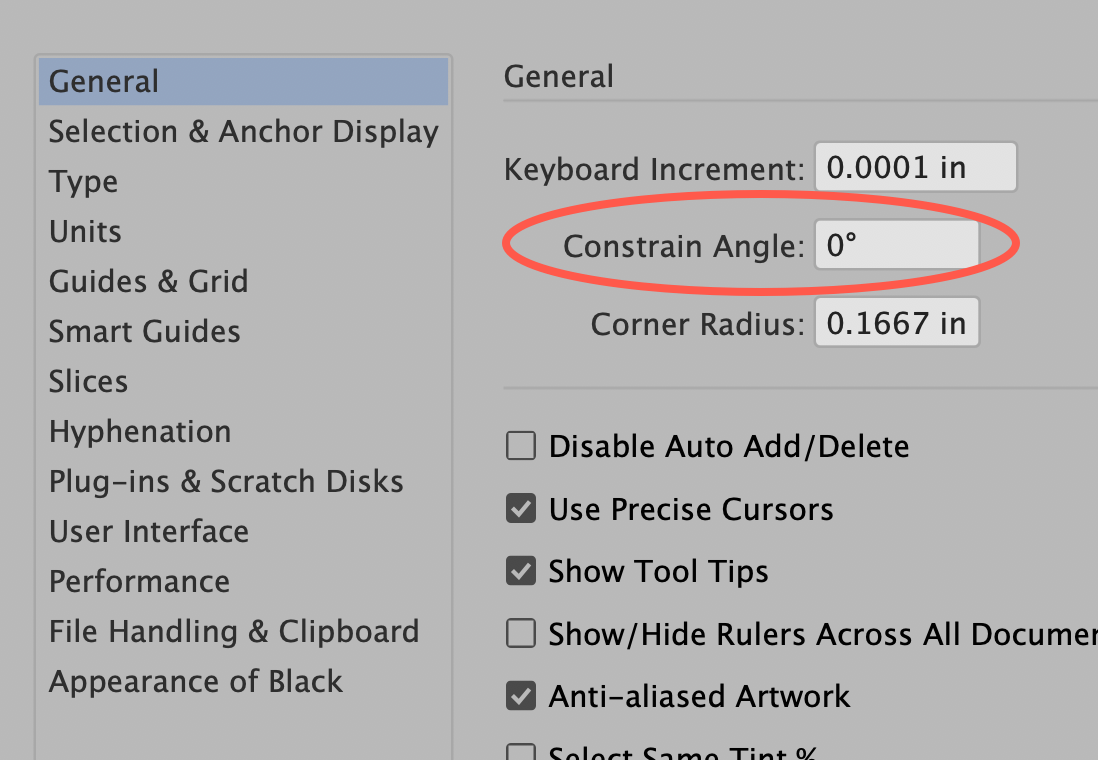The height and width of the screenshot is (760, 1098).
Task: Click the Constrain Angle input field
Action: pos(895,244)
